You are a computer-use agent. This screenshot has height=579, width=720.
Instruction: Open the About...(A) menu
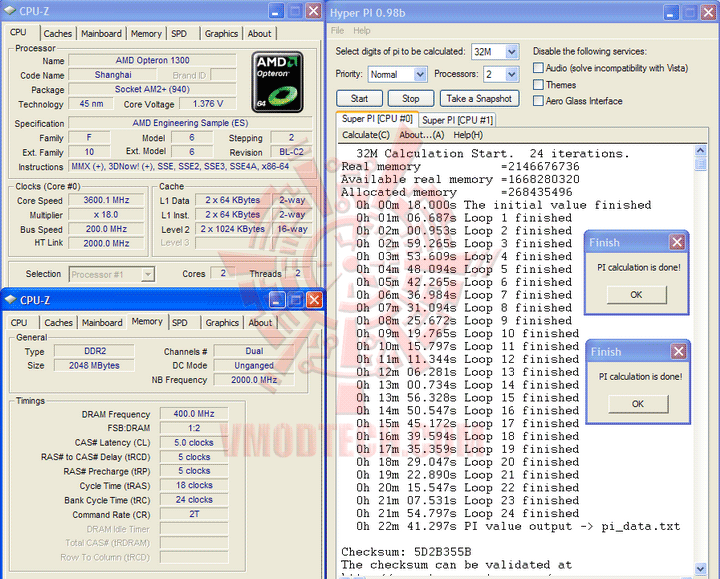tap(422, 135)
